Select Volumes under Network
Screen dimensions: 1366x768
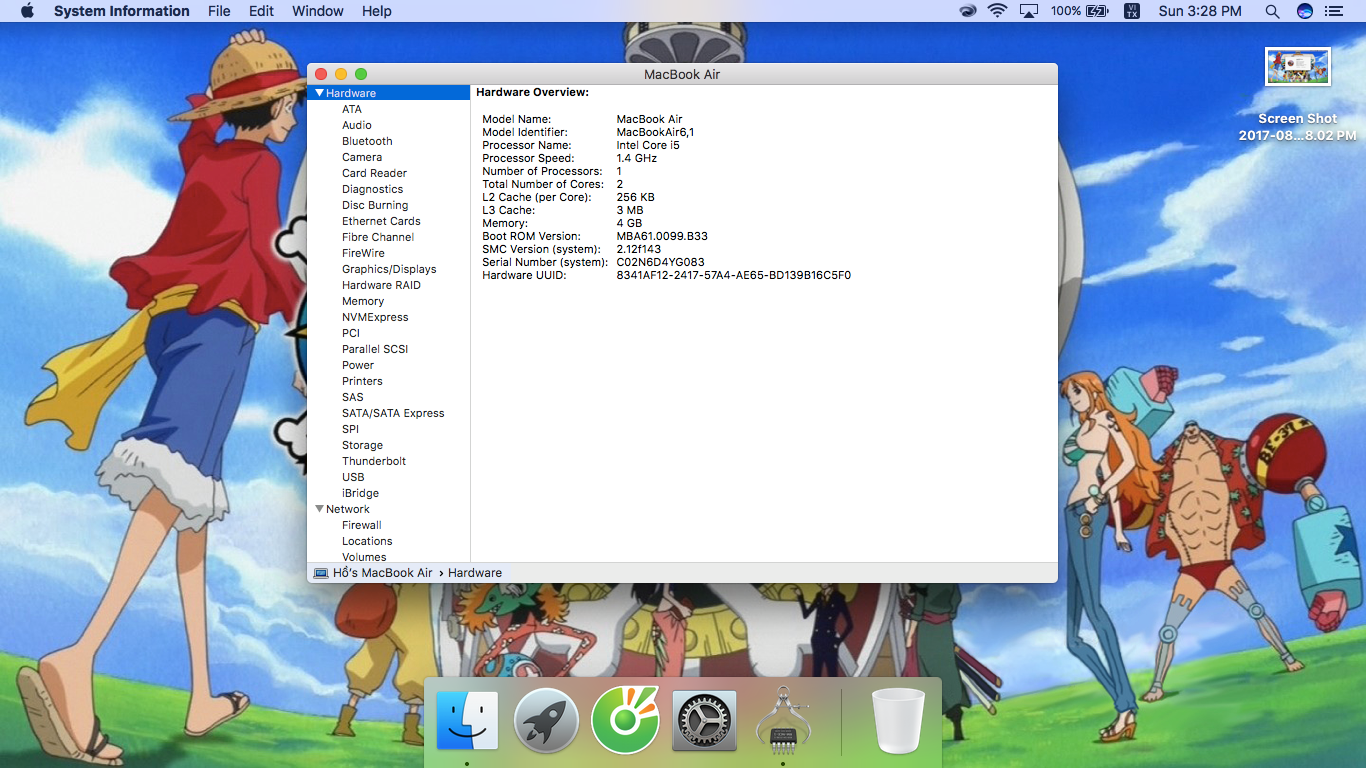click(x=364, y=557)
